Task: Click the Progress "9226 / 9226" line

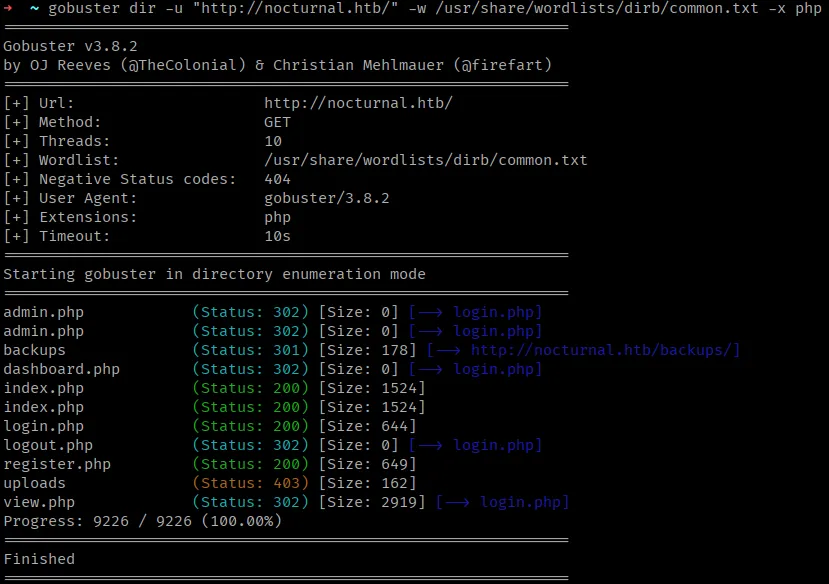Action: pos(142,521)
